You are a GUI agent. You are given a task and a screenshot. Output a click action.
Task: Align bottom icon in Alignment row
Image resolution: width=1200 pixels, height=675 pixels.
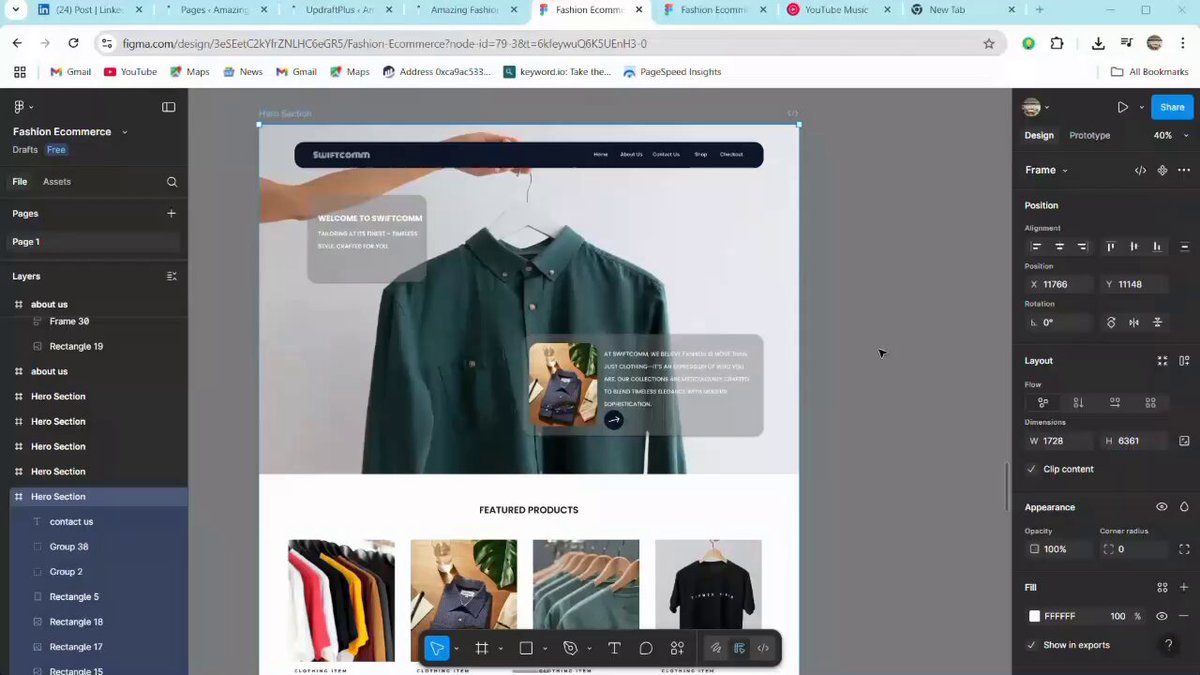[x=1157, y=246]
